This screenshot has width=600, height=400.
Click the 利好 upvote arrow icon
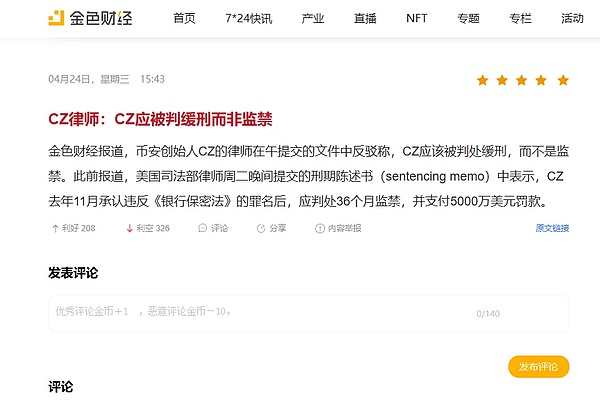pyautogui.click(x=55, y=229)
